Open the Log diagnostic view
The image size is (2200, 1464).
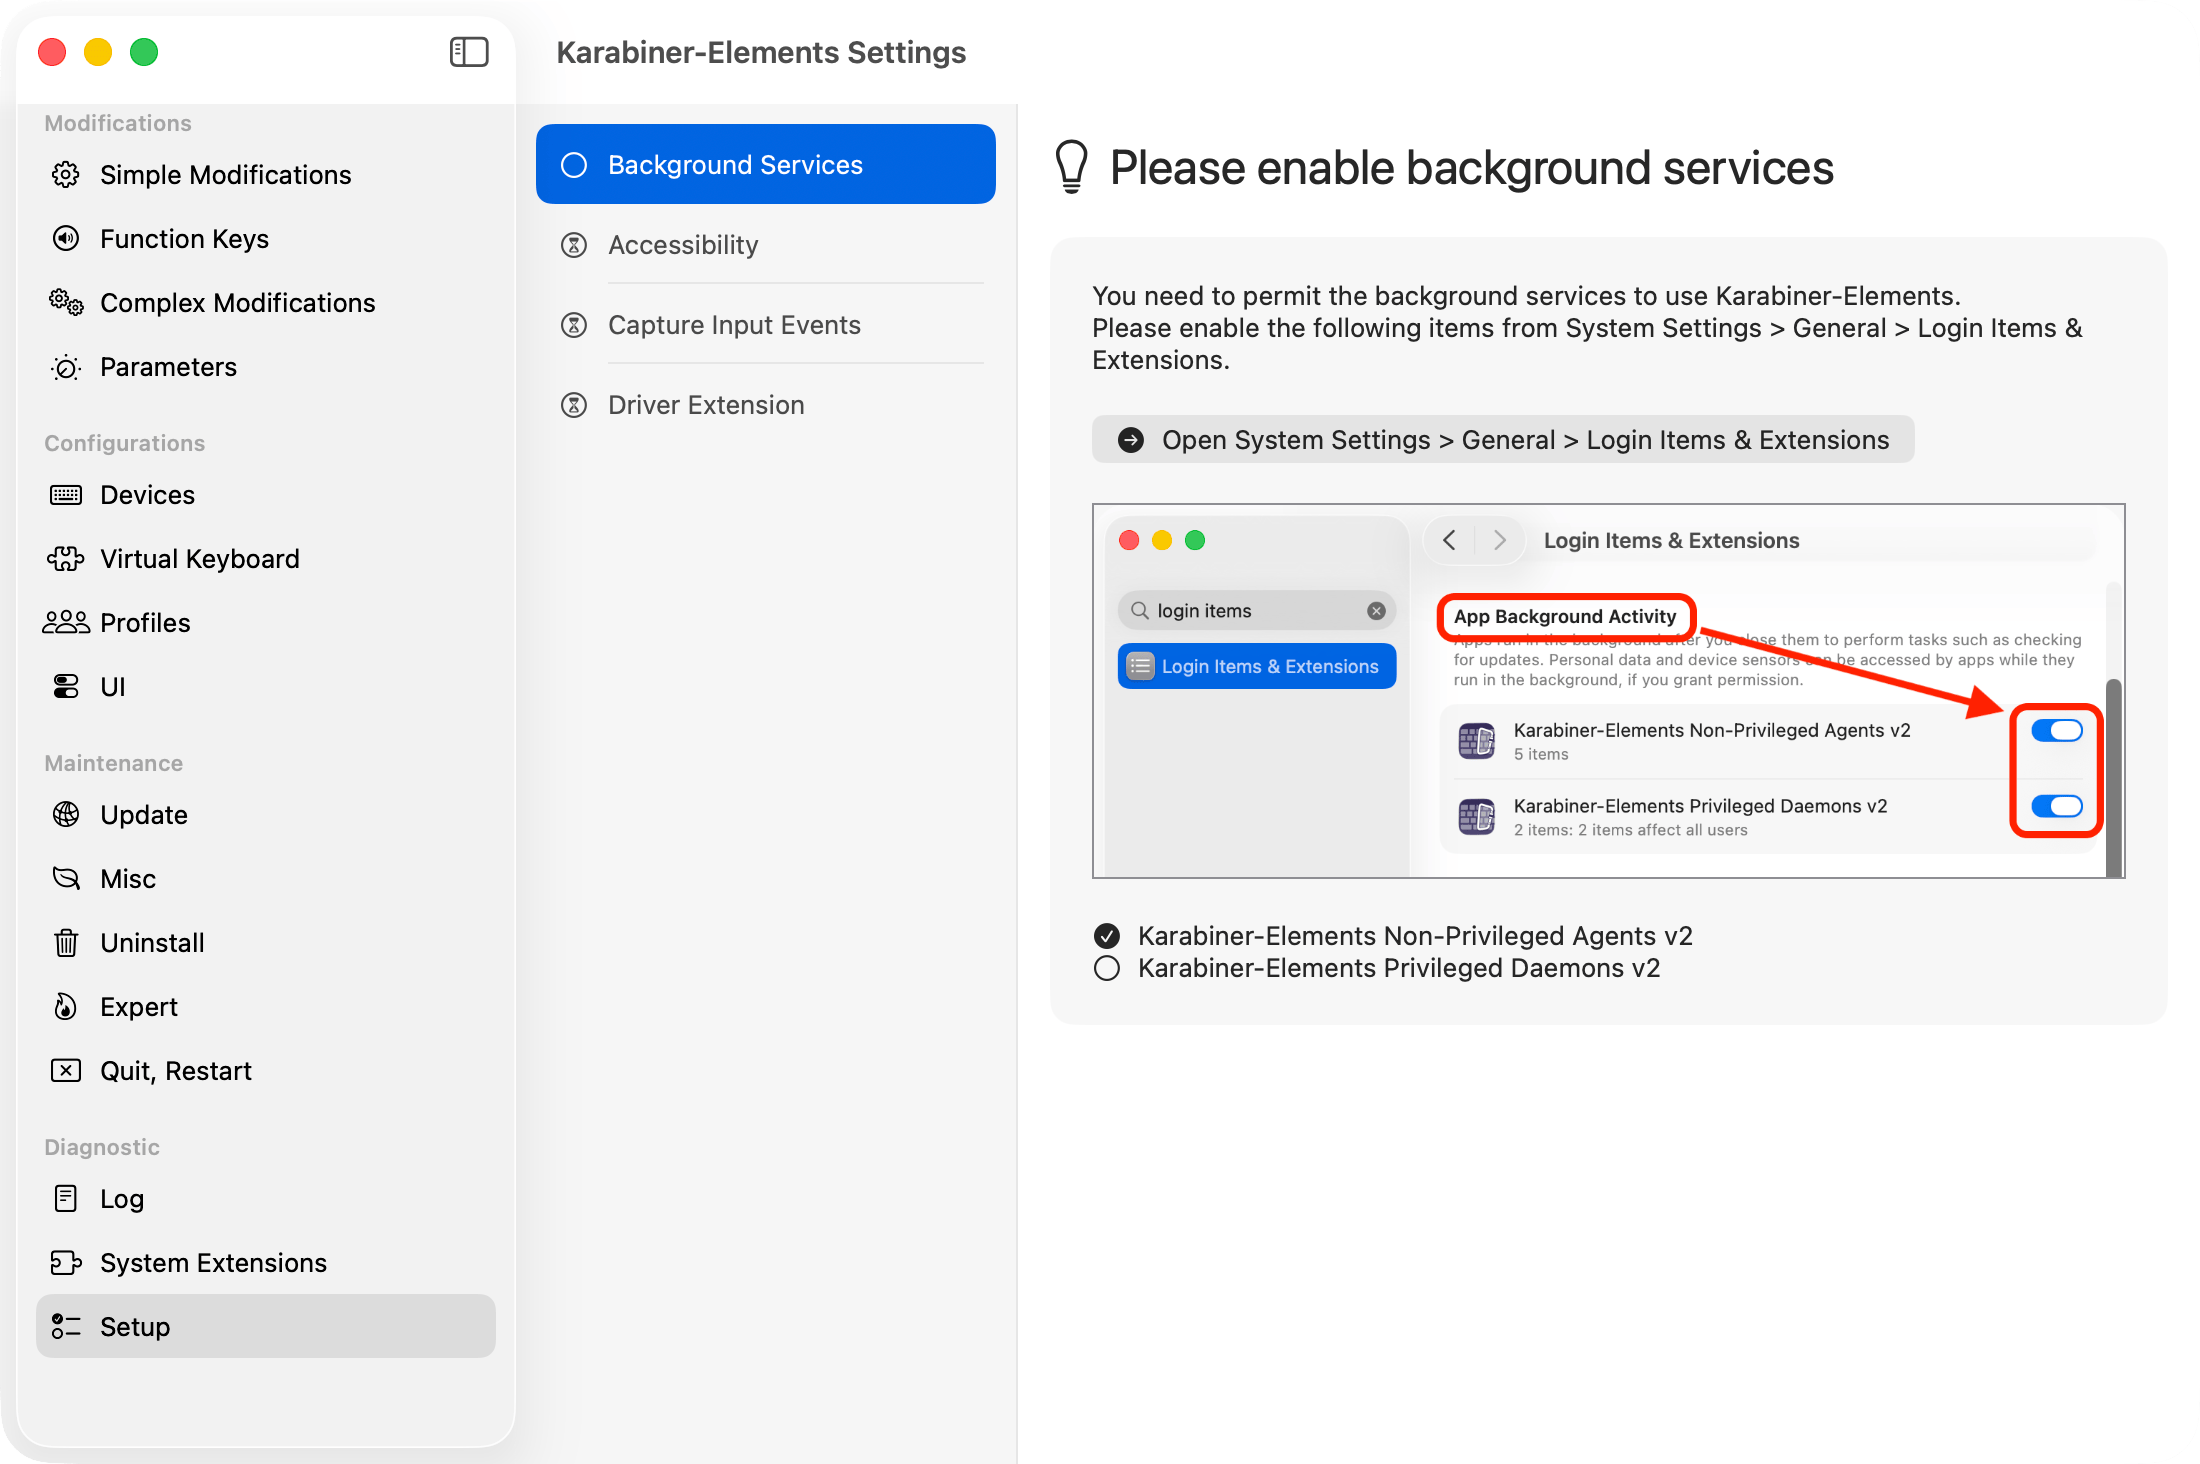[266, 1199]
